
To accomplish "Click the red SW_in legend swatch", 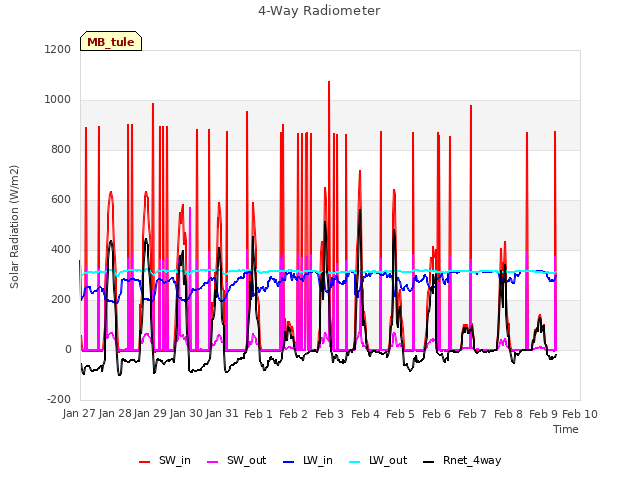I will point(144,462).
